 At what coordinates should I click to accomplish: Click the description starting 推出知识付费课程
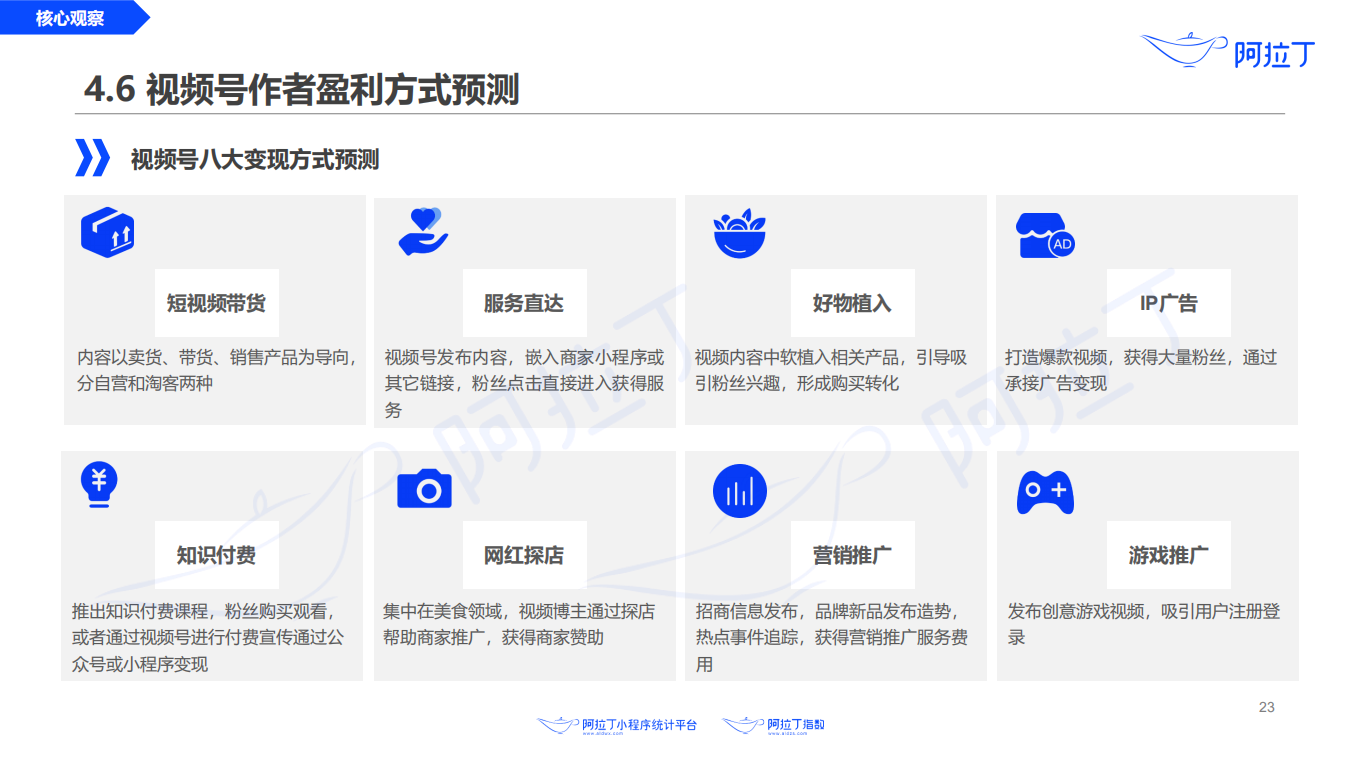208,637
